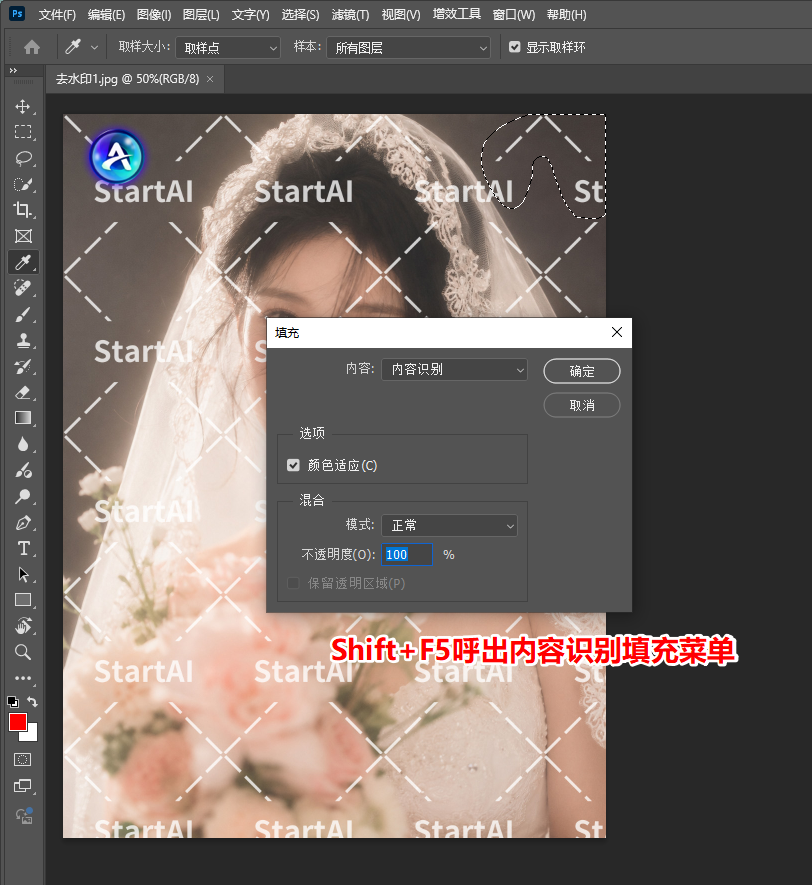Open the 文件(F) menu
812x885 pixels.
pos(57,15)
